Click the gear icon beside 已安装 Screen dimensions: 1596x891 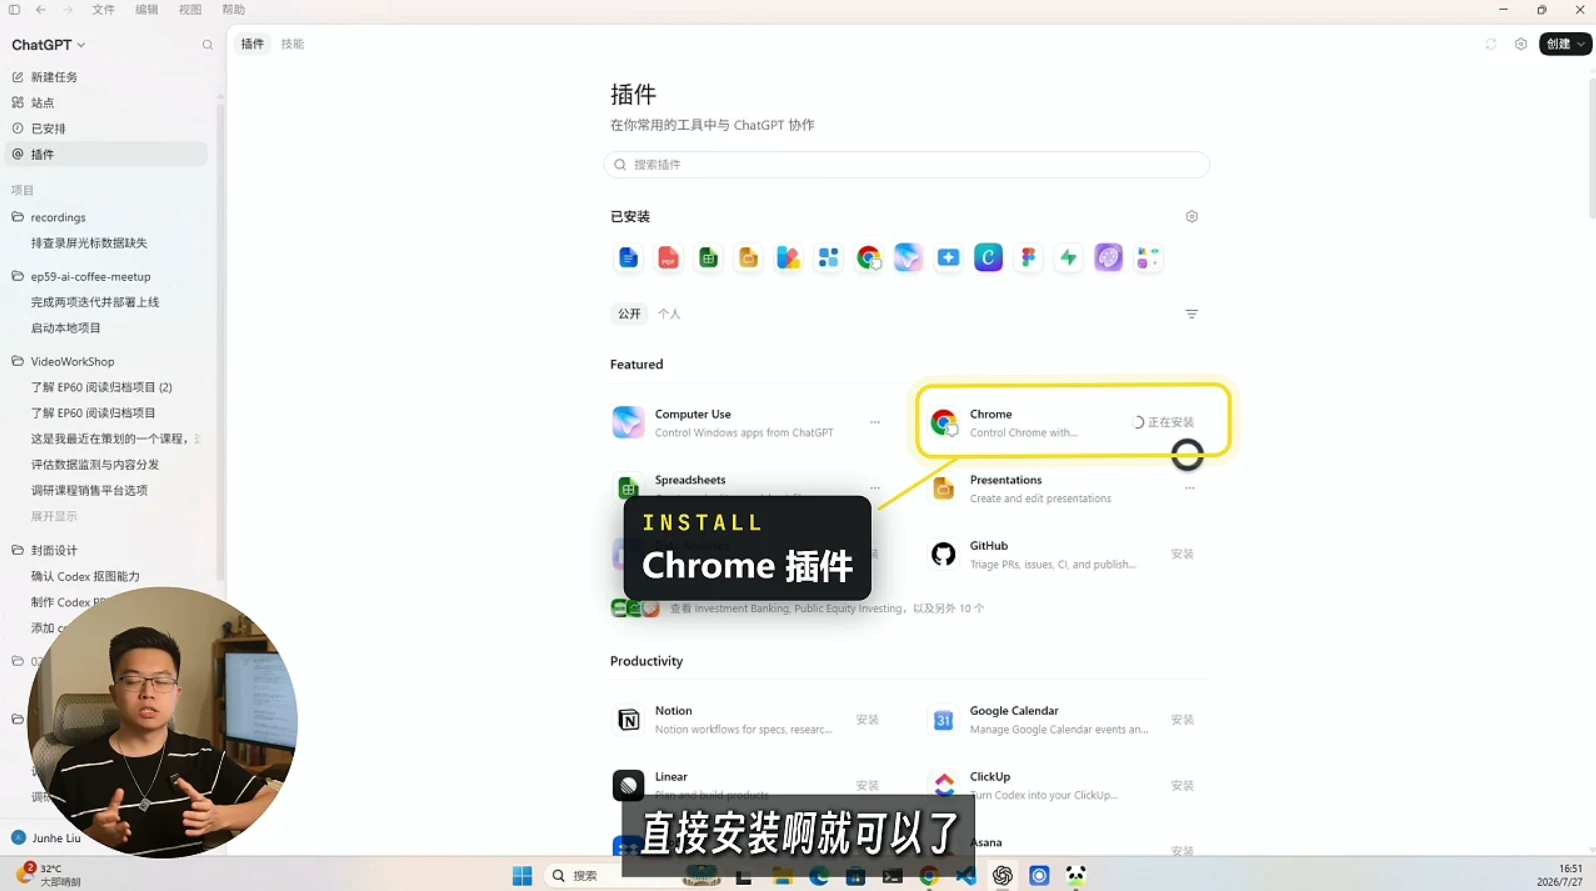(1191, 216)
